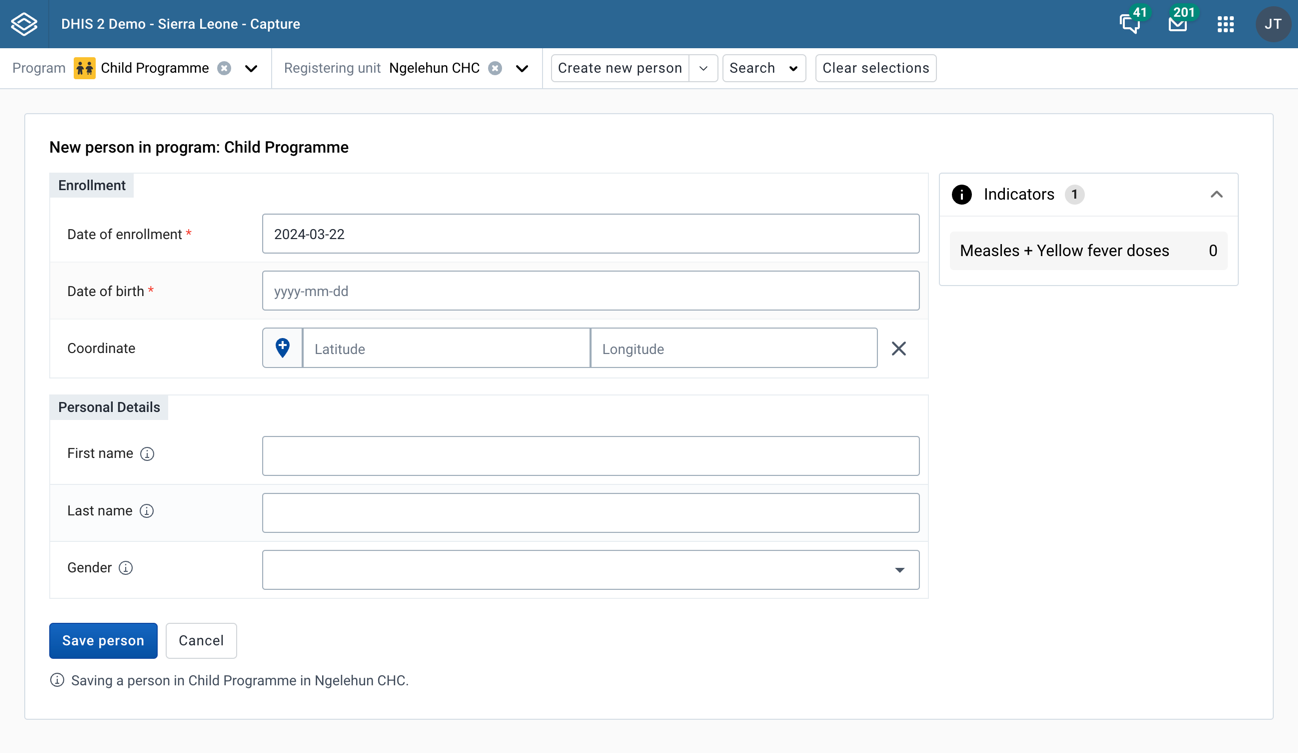Click the Gender info tooltip icon
The image size is (1298, 753).
126,567
